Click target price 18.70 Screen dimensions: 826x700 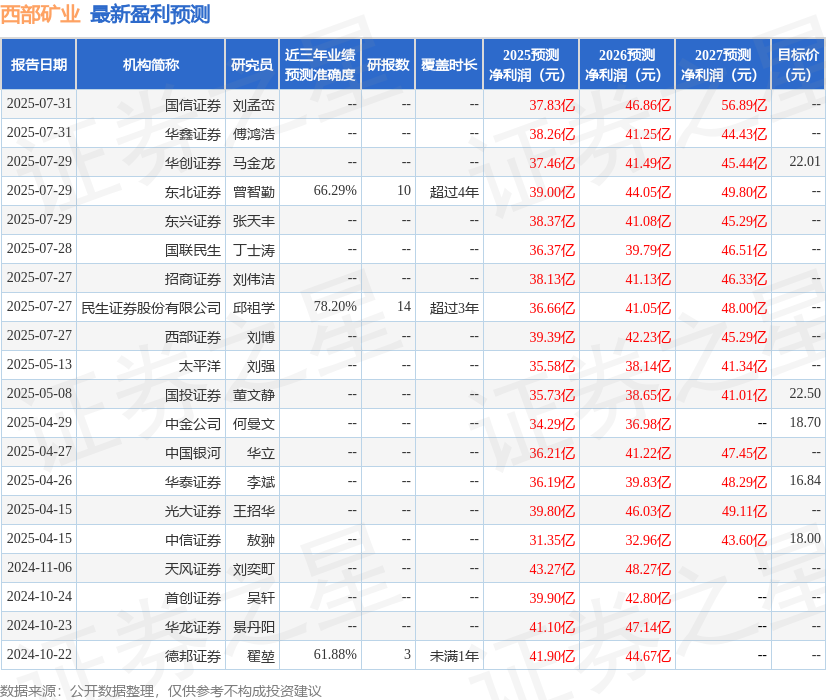[x=805, y=422]
